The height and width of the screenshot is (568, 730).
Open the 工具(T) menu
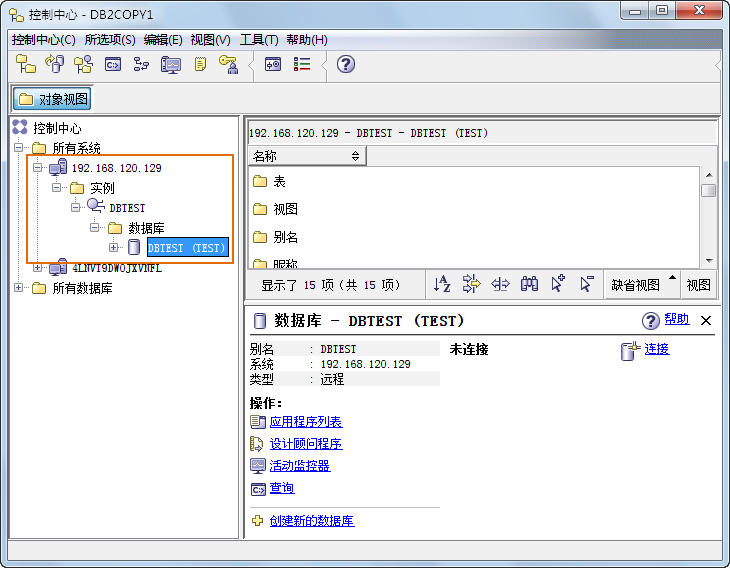click(258, 39)
